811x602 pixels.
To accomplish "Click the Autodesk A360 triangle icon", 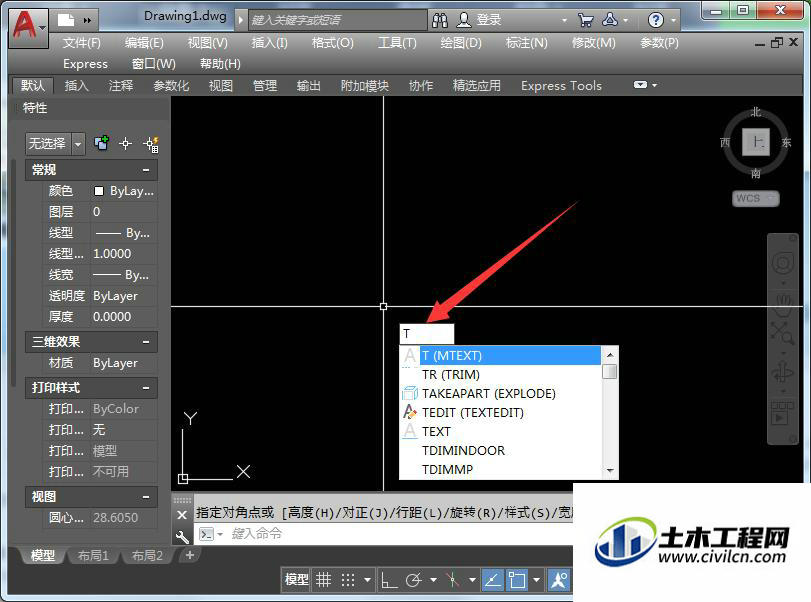I will 610,20.
